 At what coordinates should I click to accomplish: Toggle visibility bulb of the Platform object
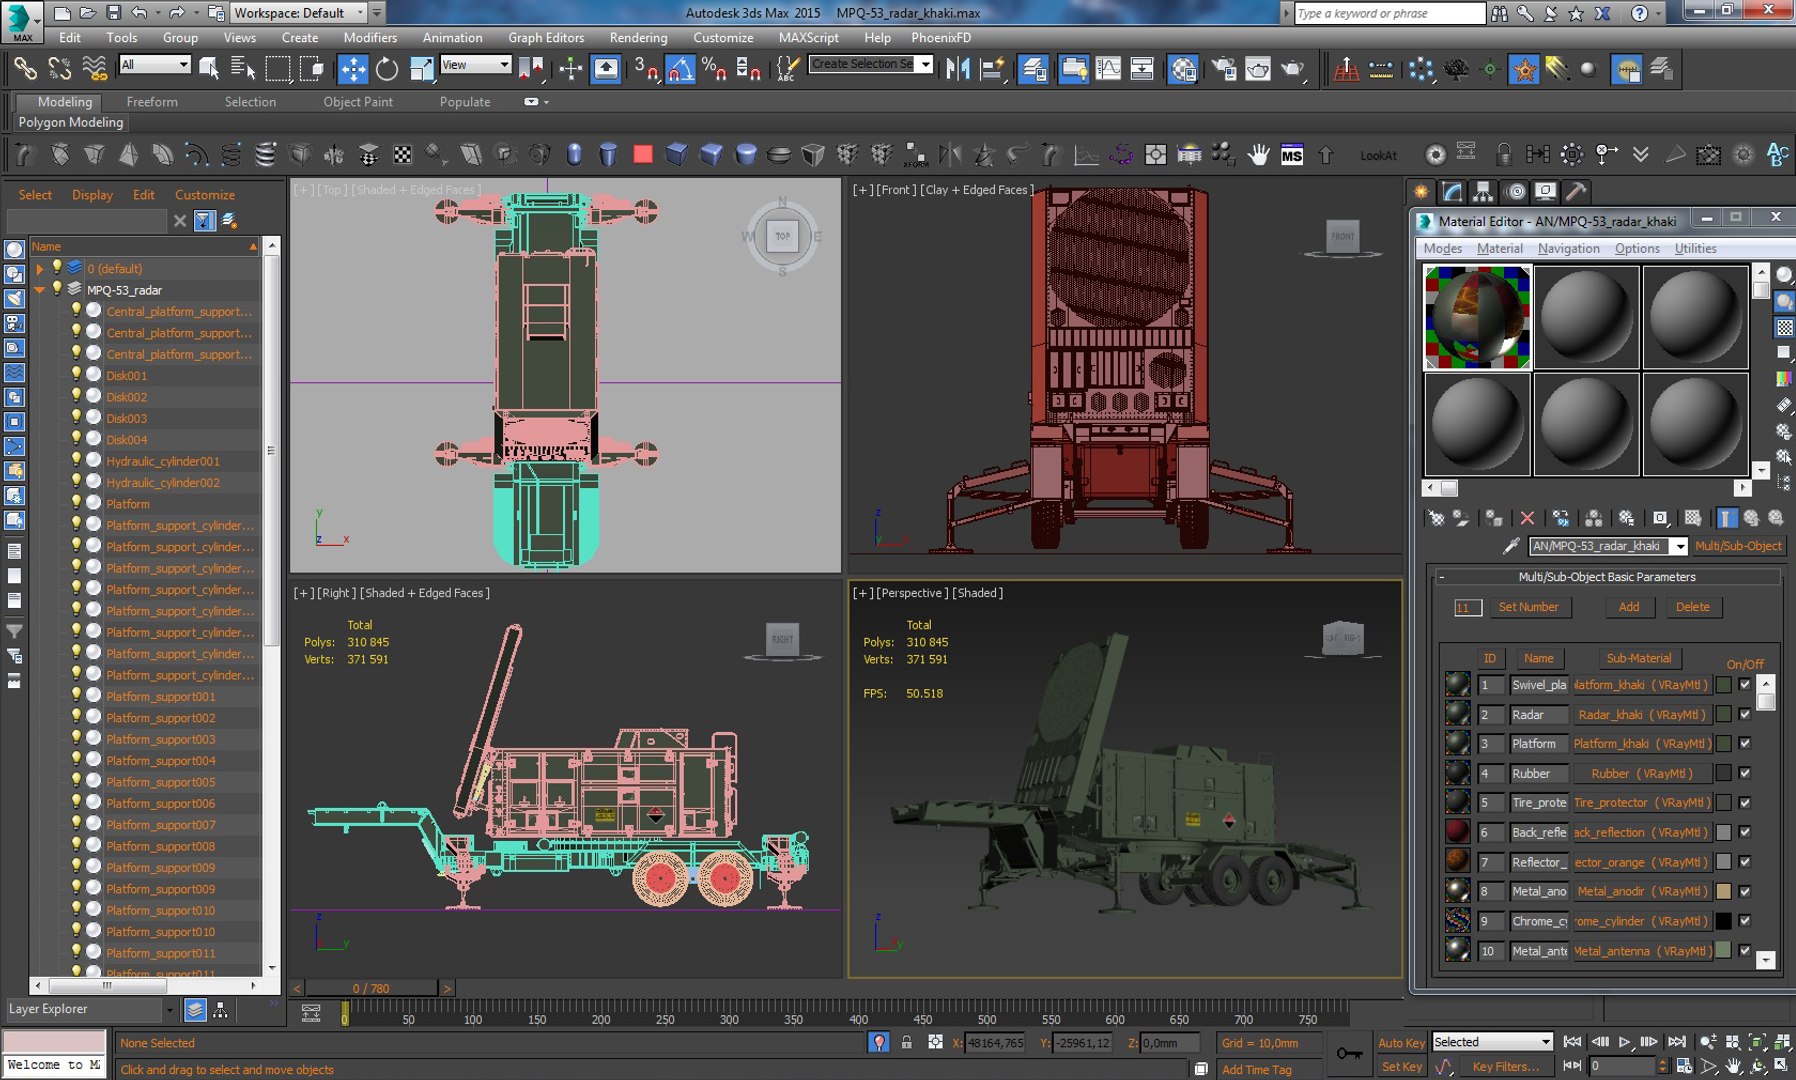coord(76,503)
